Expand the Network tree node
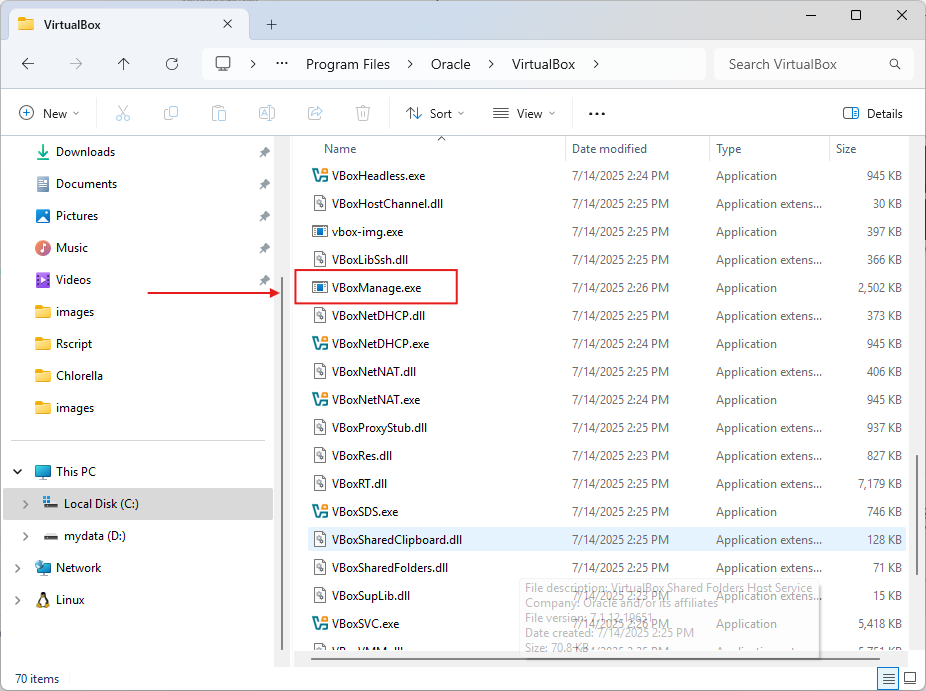The image size is (926, 691). 18,568
